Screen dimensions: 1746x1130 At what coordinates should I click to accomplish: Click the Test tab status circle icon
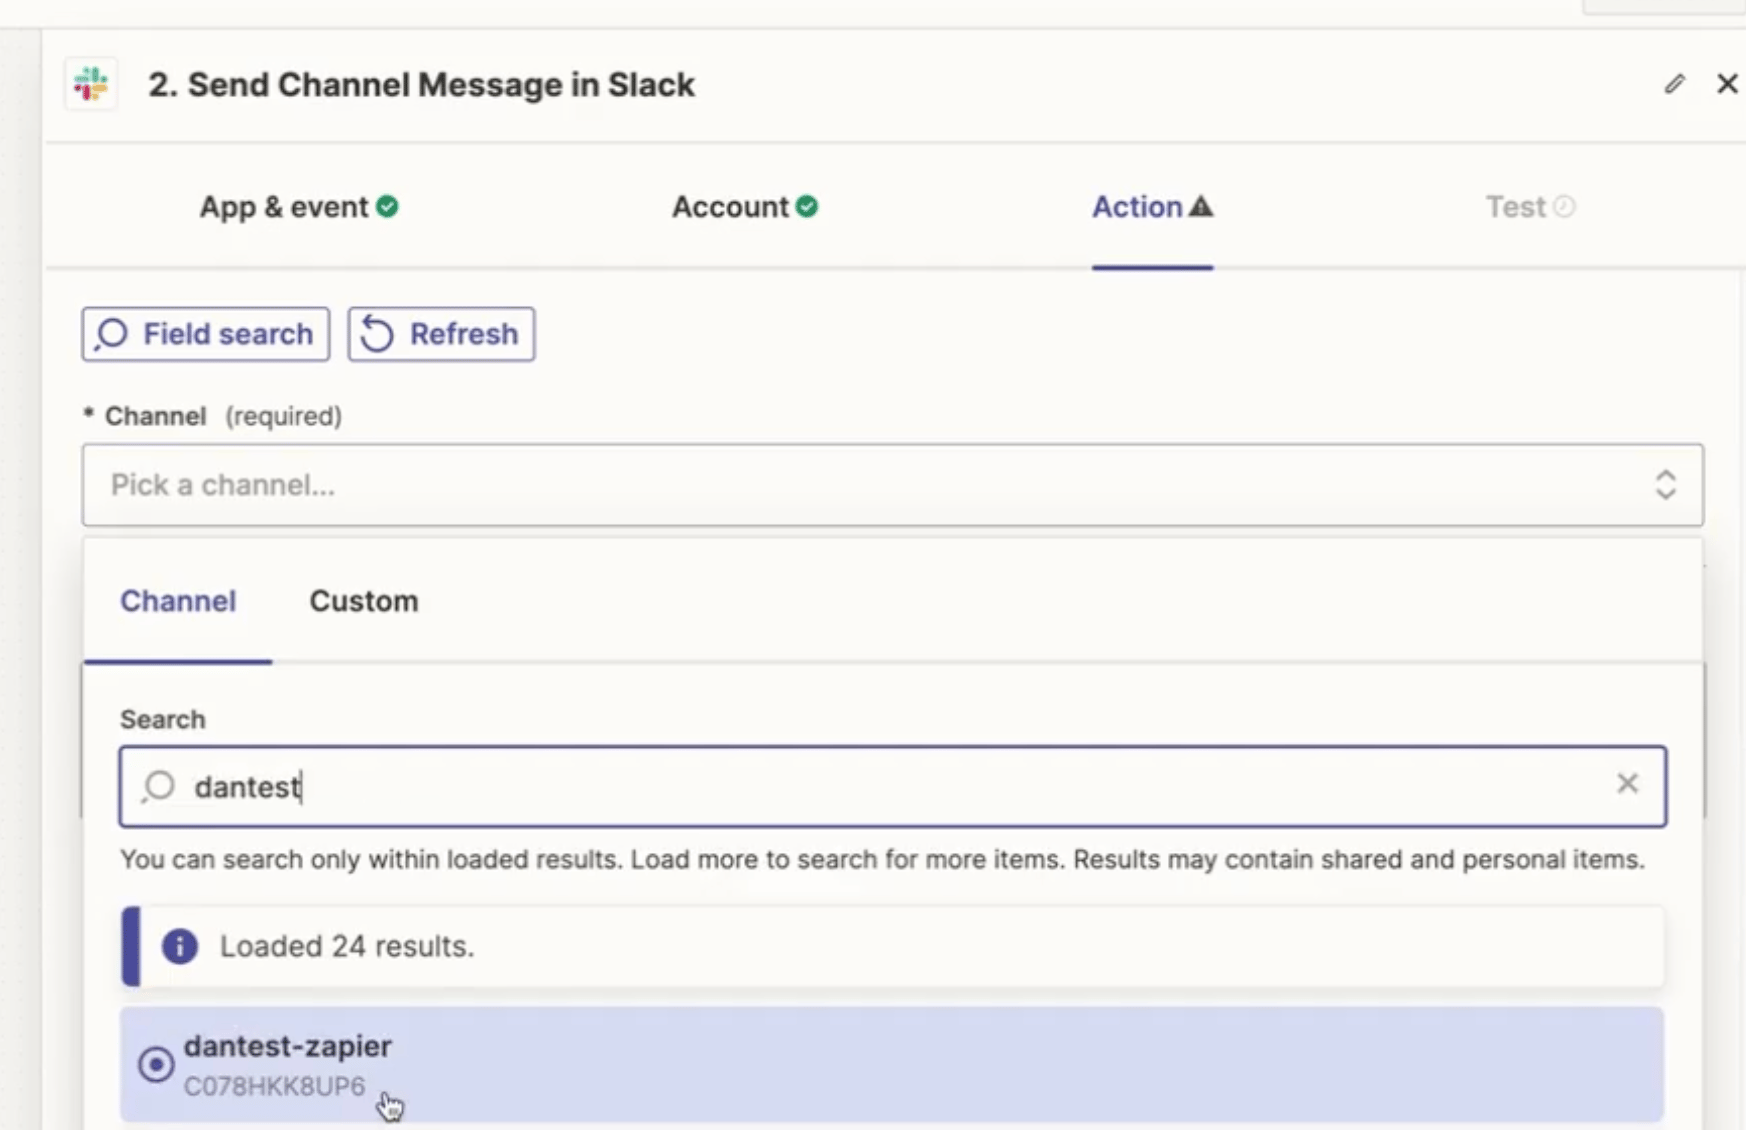coord(1565,207)
